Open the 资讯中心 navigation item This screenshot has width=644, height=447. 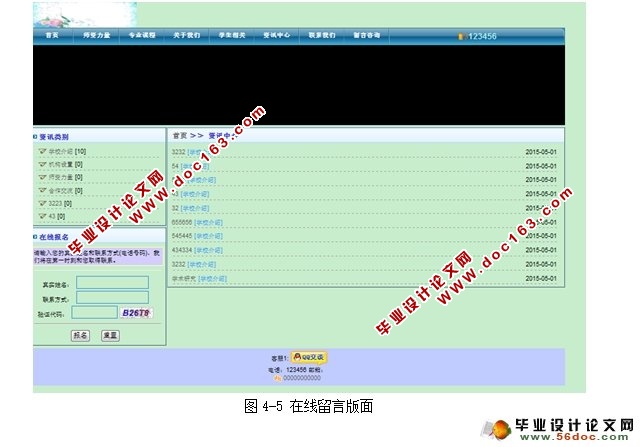click(277, 35)
